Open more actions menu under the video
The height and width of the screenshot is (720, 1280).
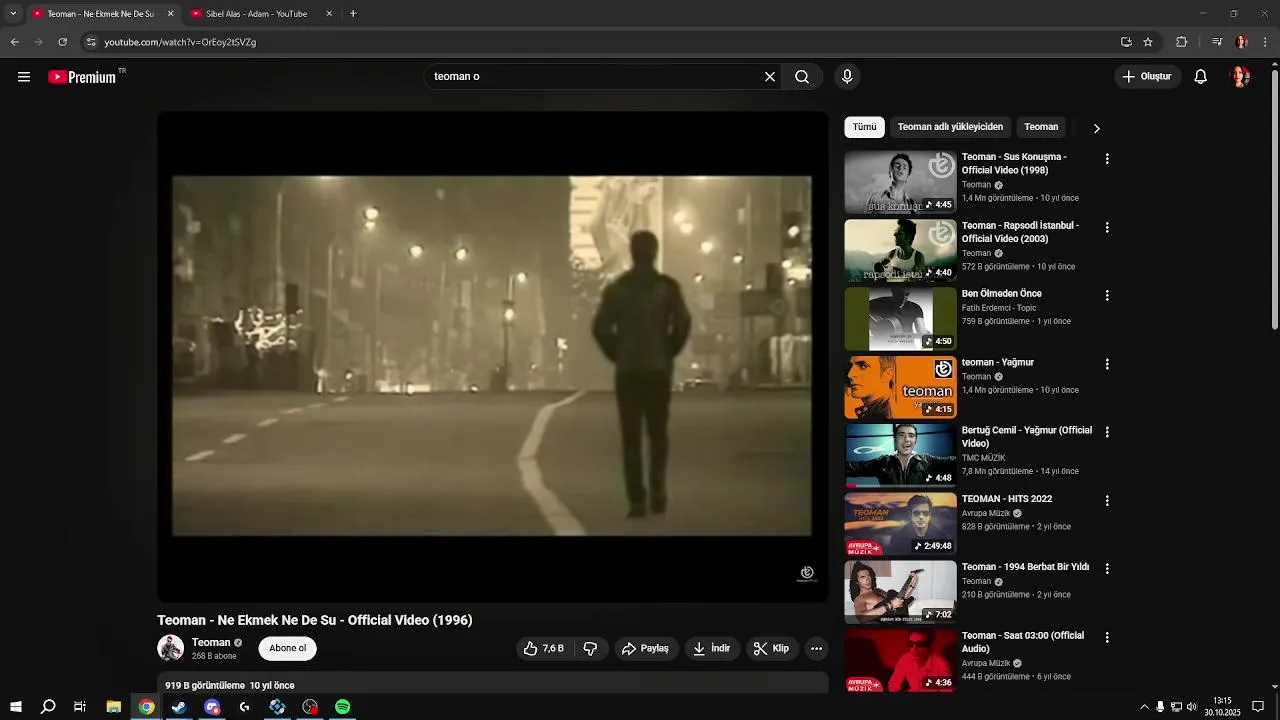(816, 649)
